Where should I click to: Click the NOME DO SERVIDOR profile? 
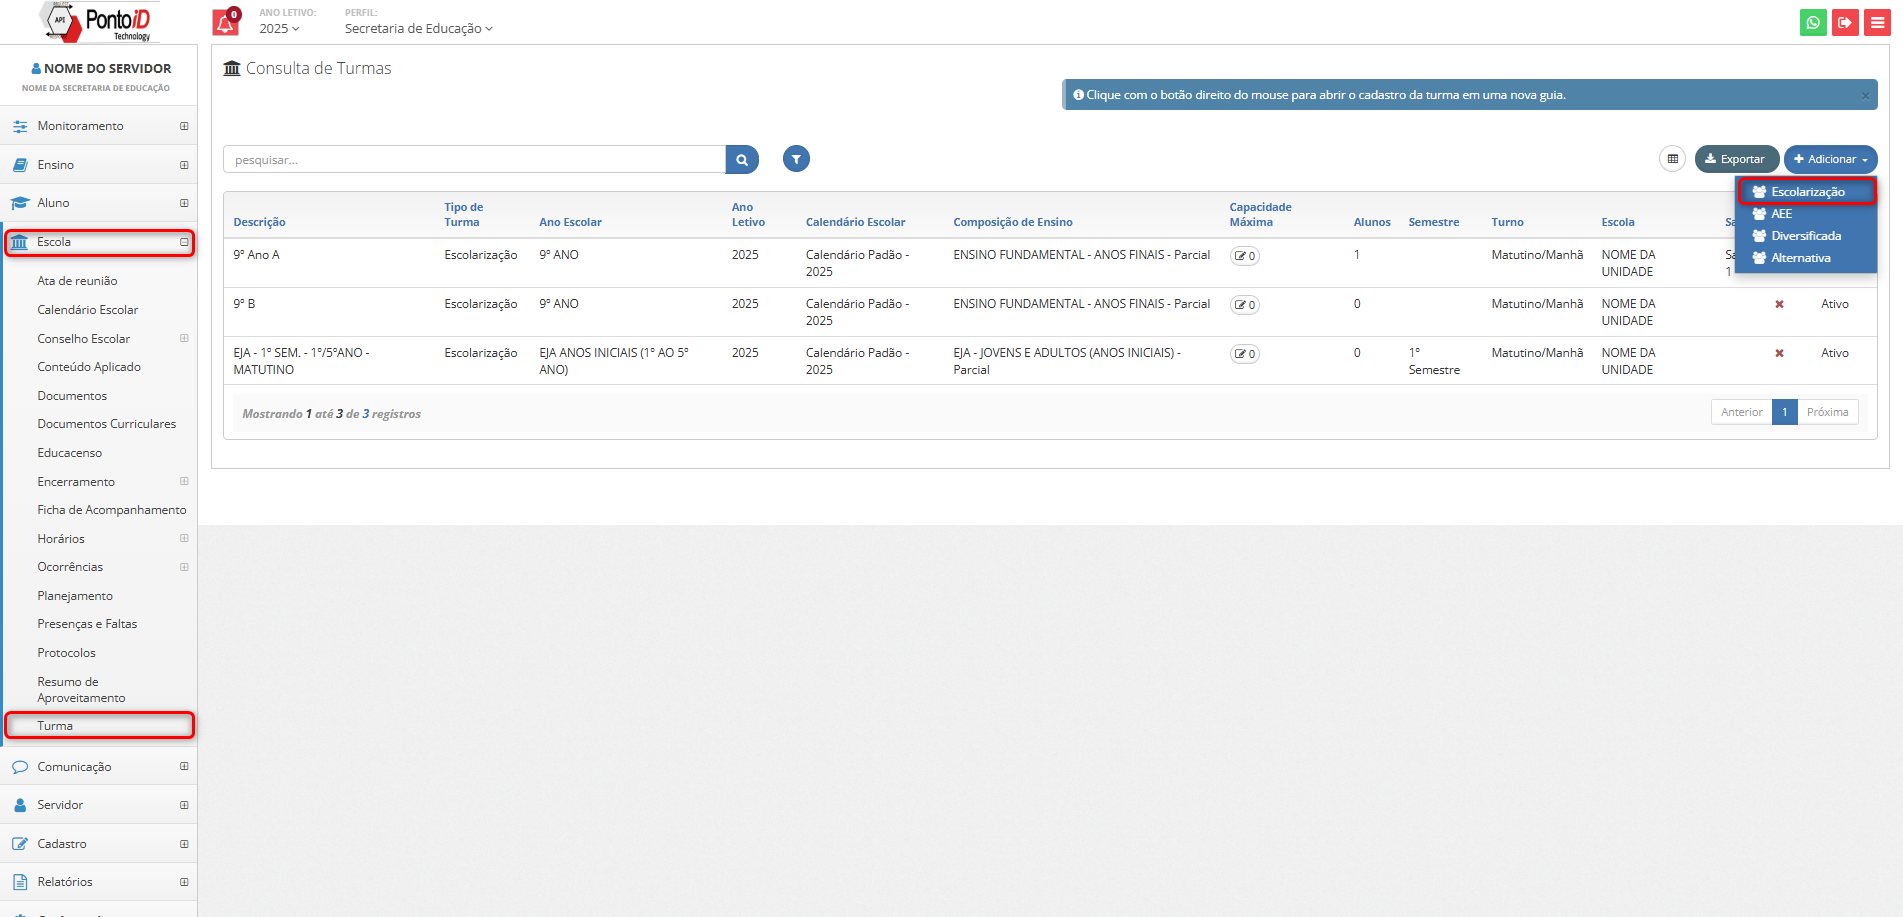(101, 68)
